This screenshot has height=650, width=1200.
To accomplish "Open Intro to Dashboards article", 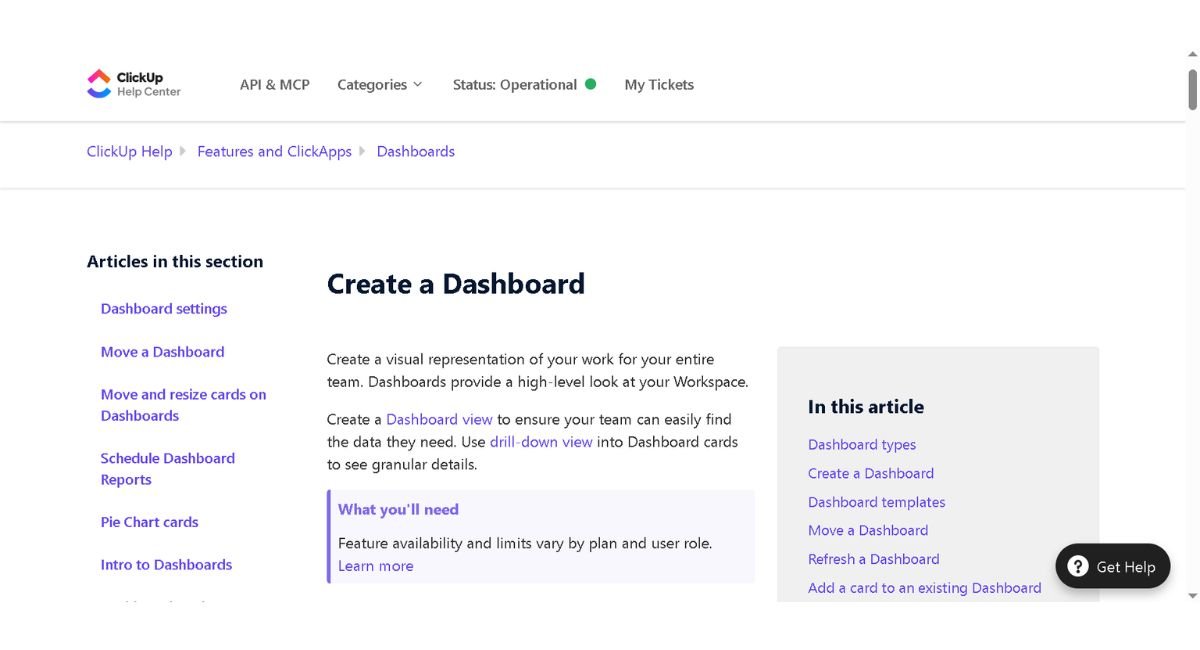I will coord(166,565).
